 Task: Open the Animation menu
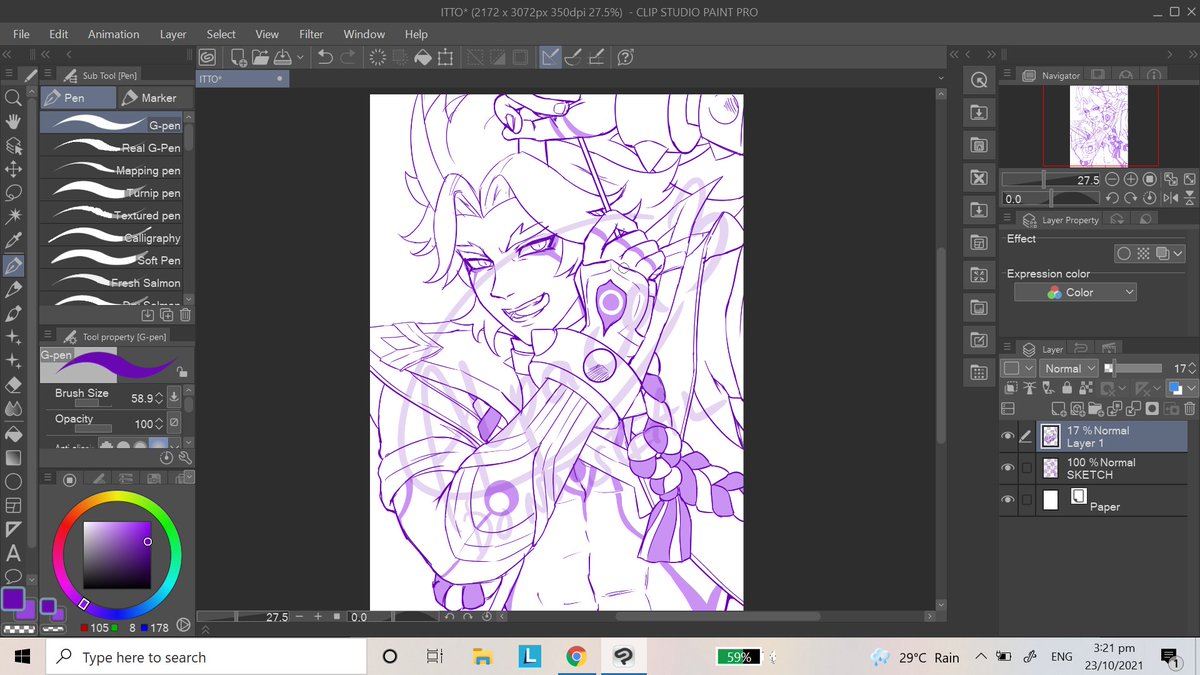click(x=114, y=34)
